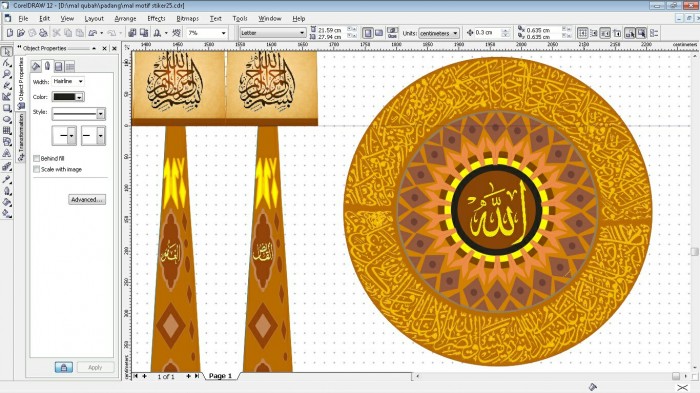Select the Text tool

(7, 153)
